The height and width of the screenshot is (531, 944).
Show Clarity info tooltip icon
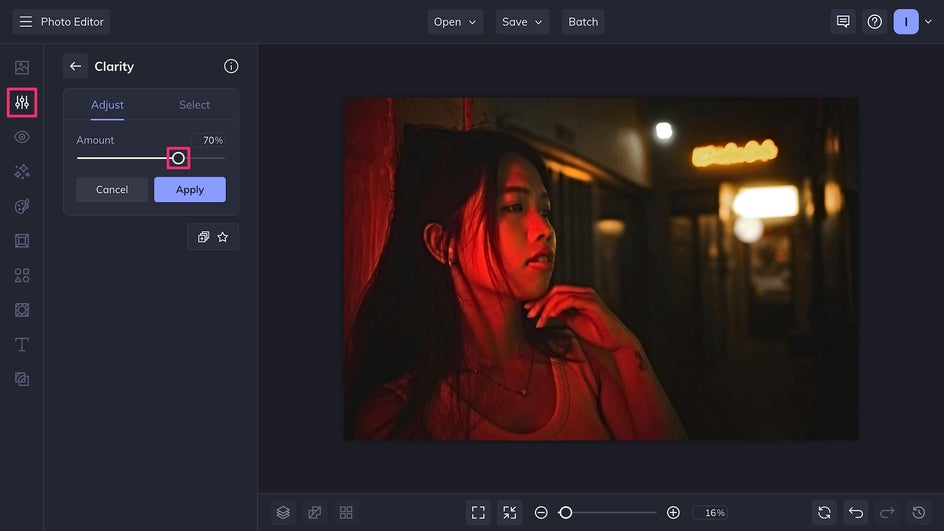pyautogui.click(x=231, y=66)
